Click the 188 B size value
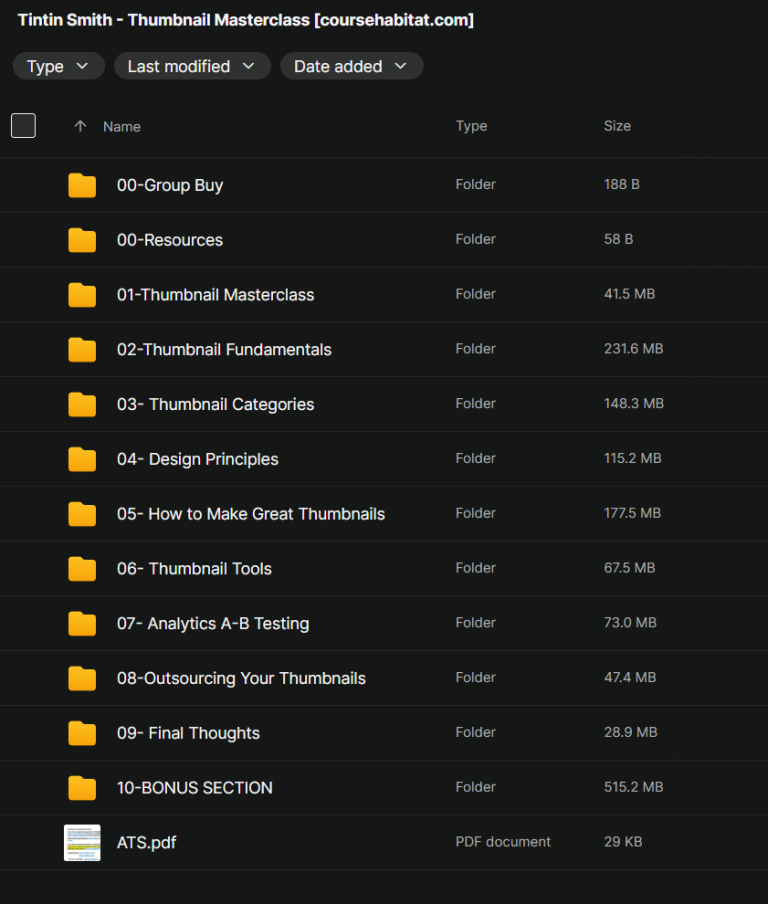768x904 pixels. pos(622,184)
